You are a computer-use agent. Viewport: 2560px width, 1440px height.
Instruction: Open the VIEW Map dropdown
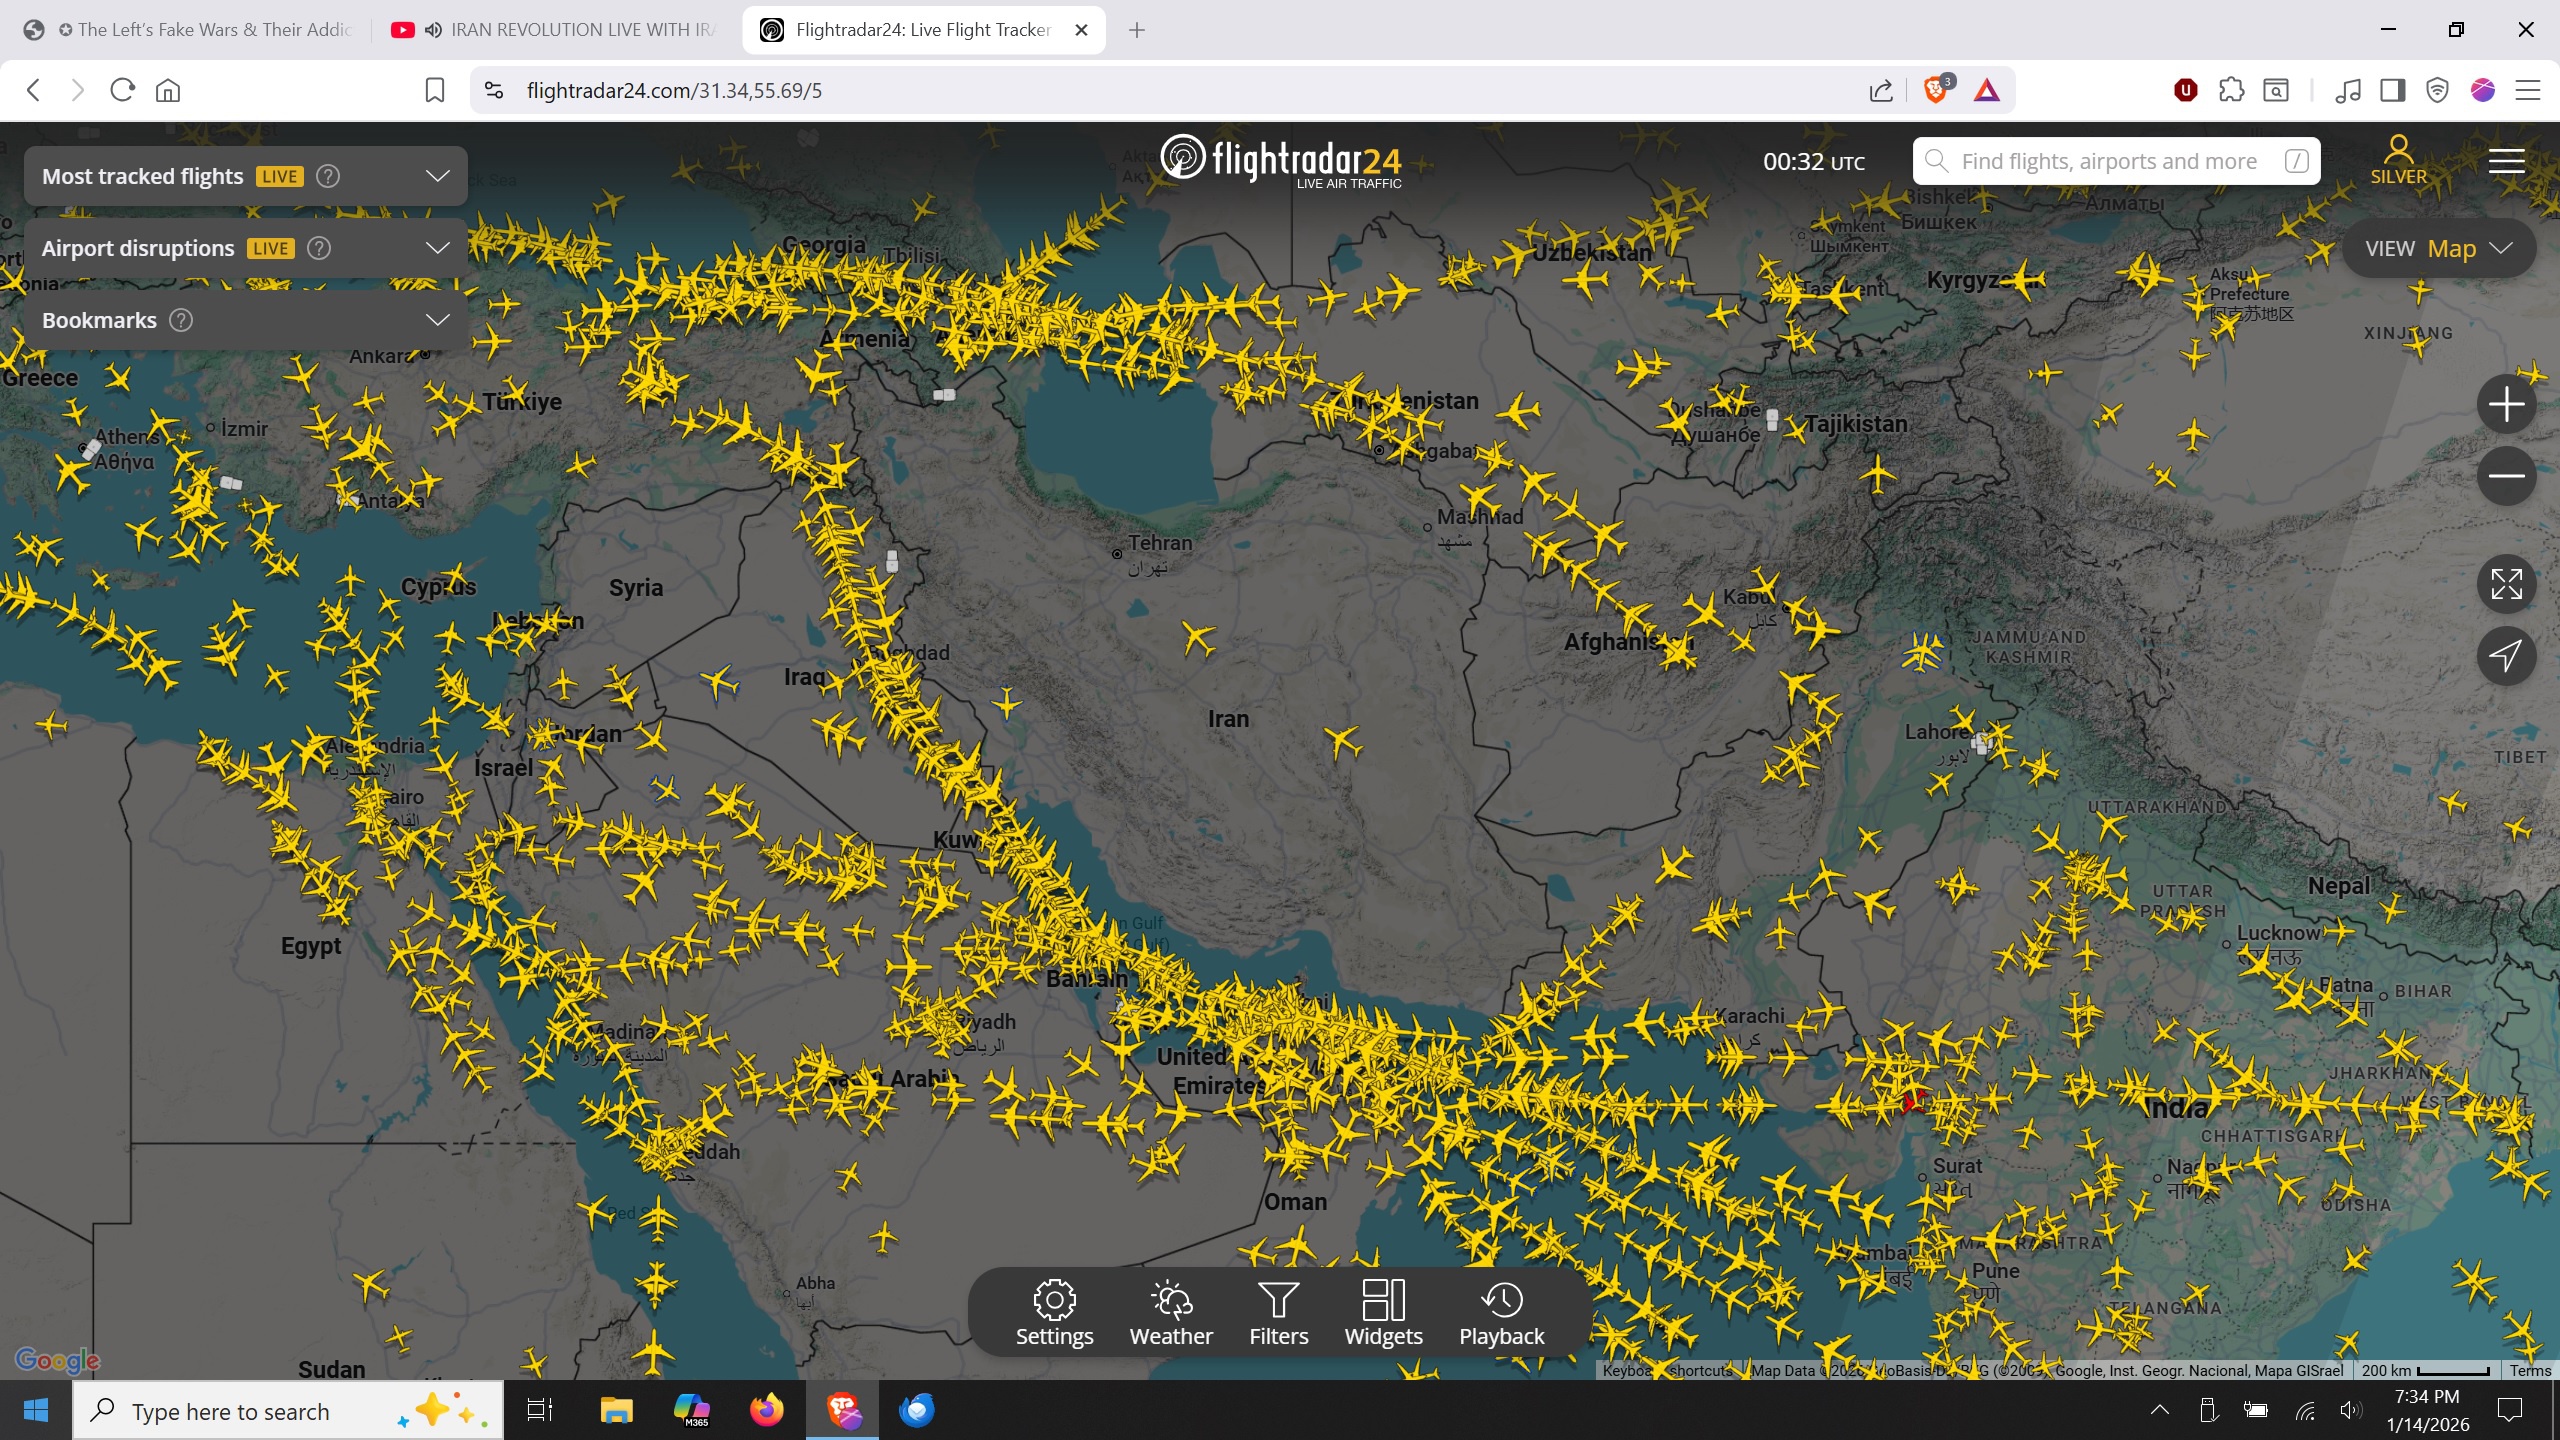tap(2438, 248)
